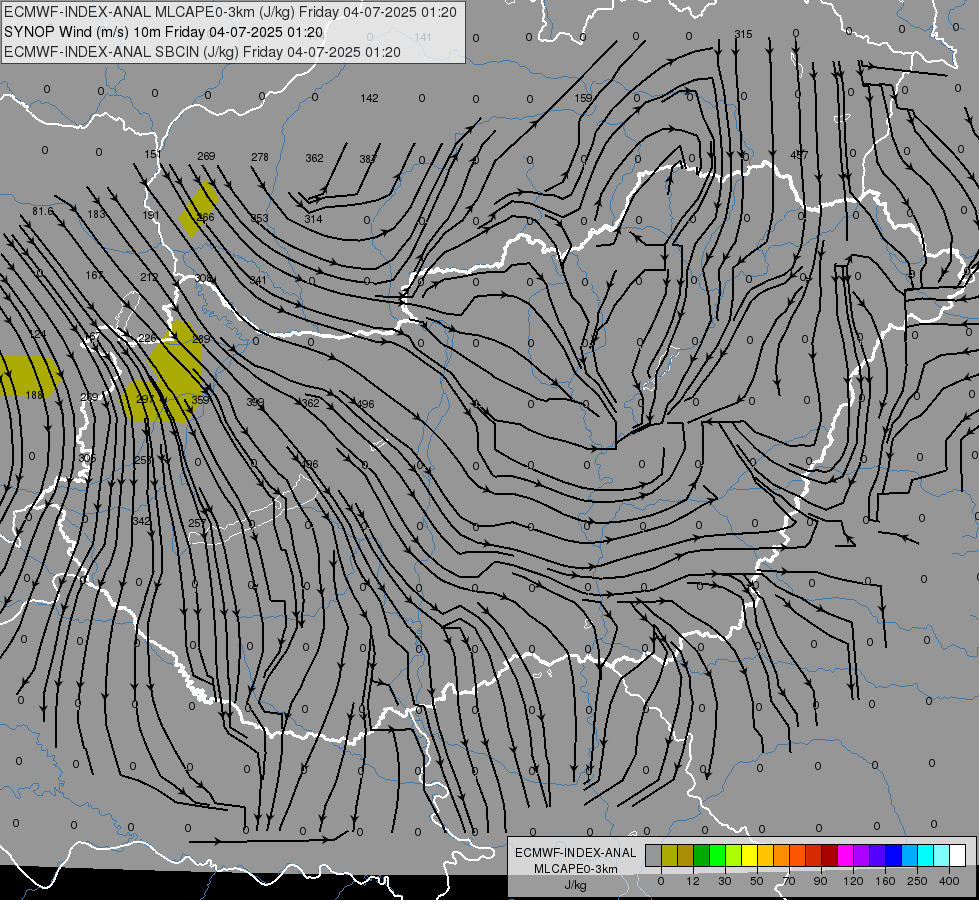Click the map value '342'

click(142, 521)
